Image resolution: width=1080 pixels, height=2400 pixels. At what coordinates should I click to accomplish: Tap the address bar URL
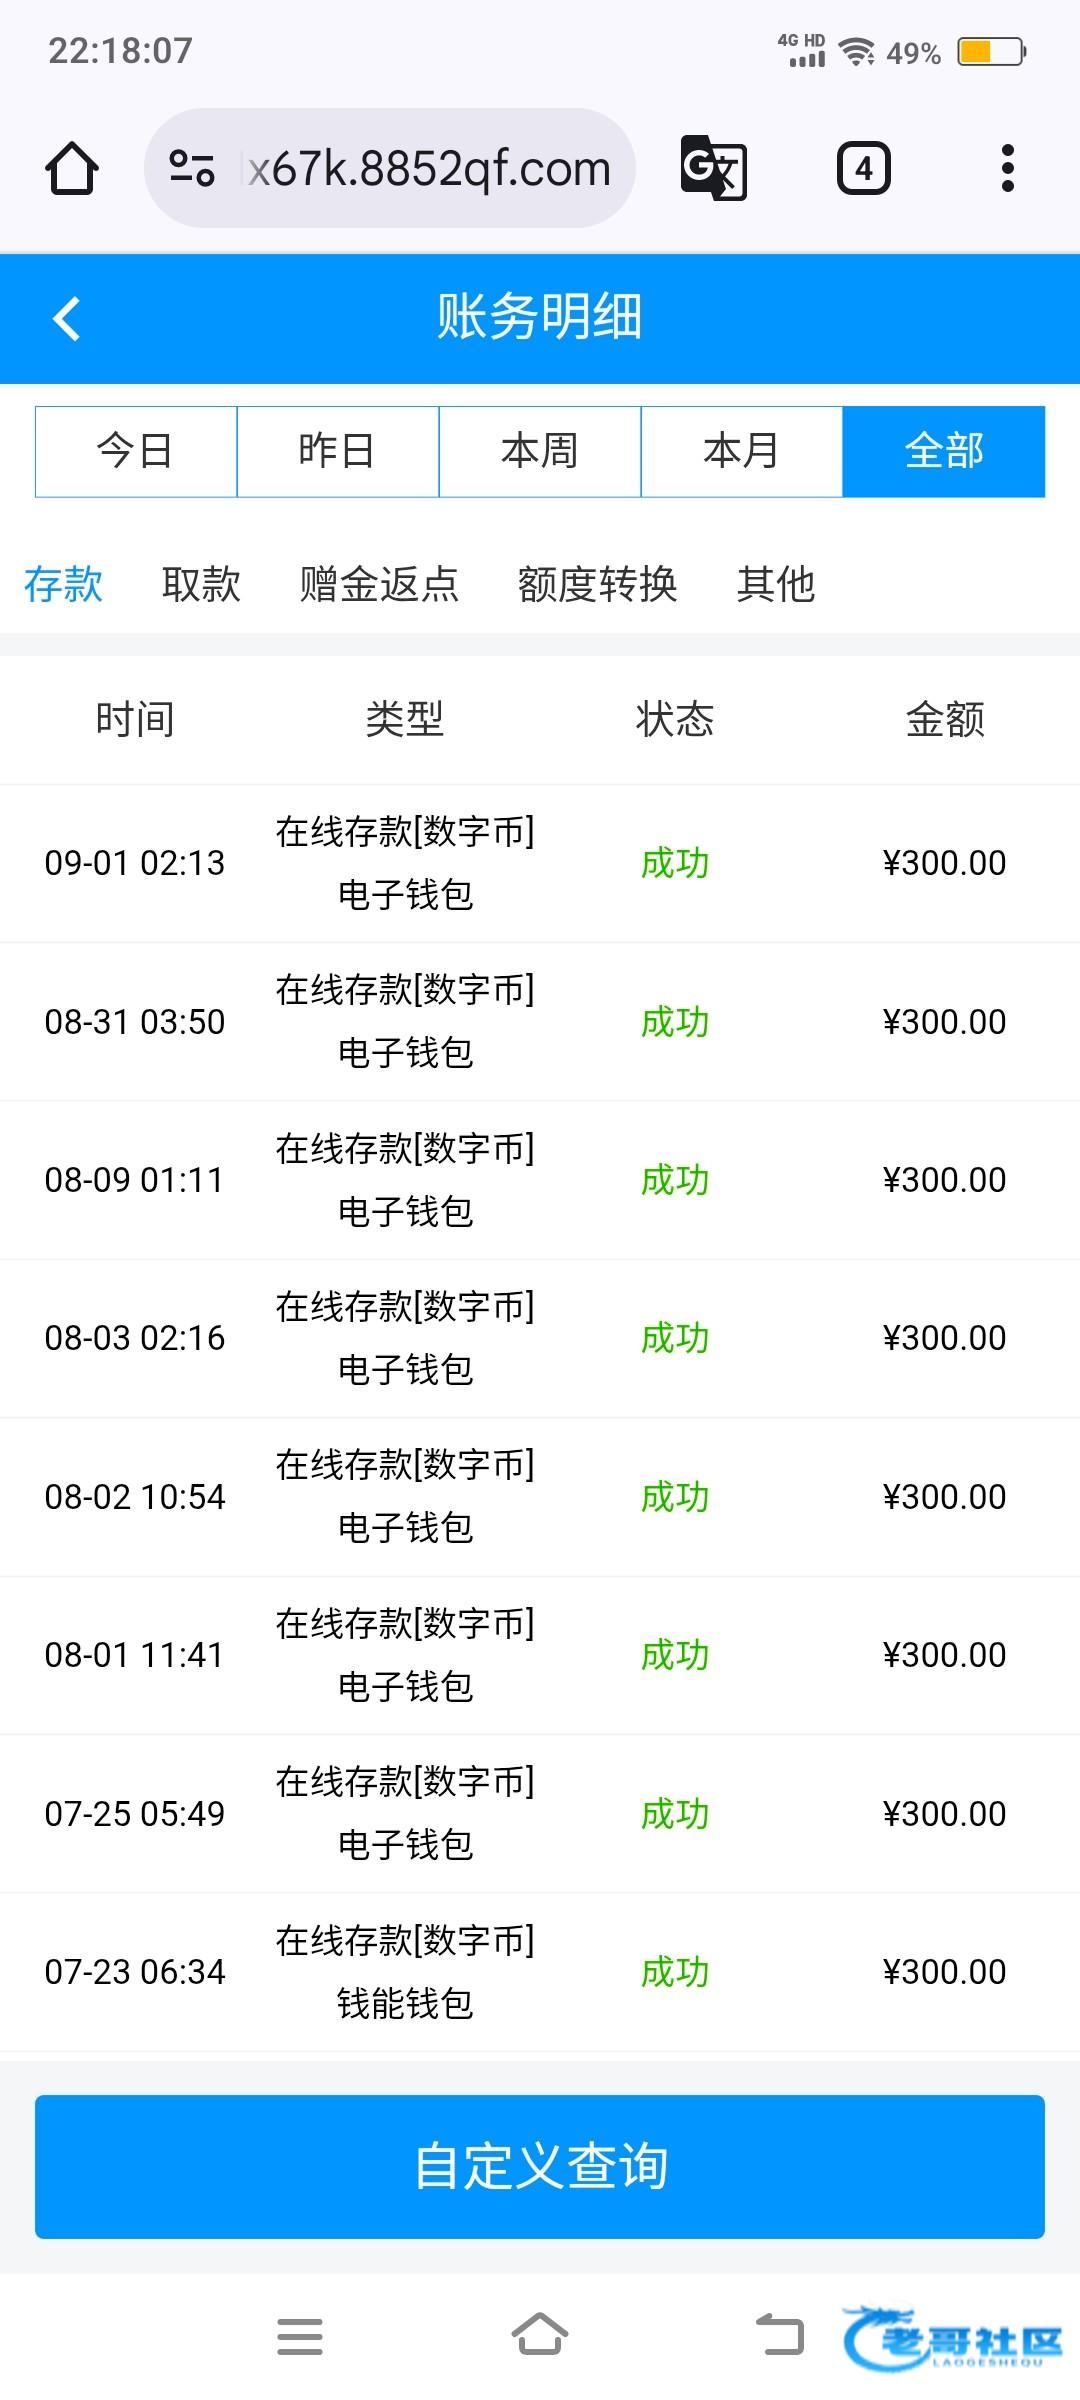pyautogui.click(x=430, y=168)
